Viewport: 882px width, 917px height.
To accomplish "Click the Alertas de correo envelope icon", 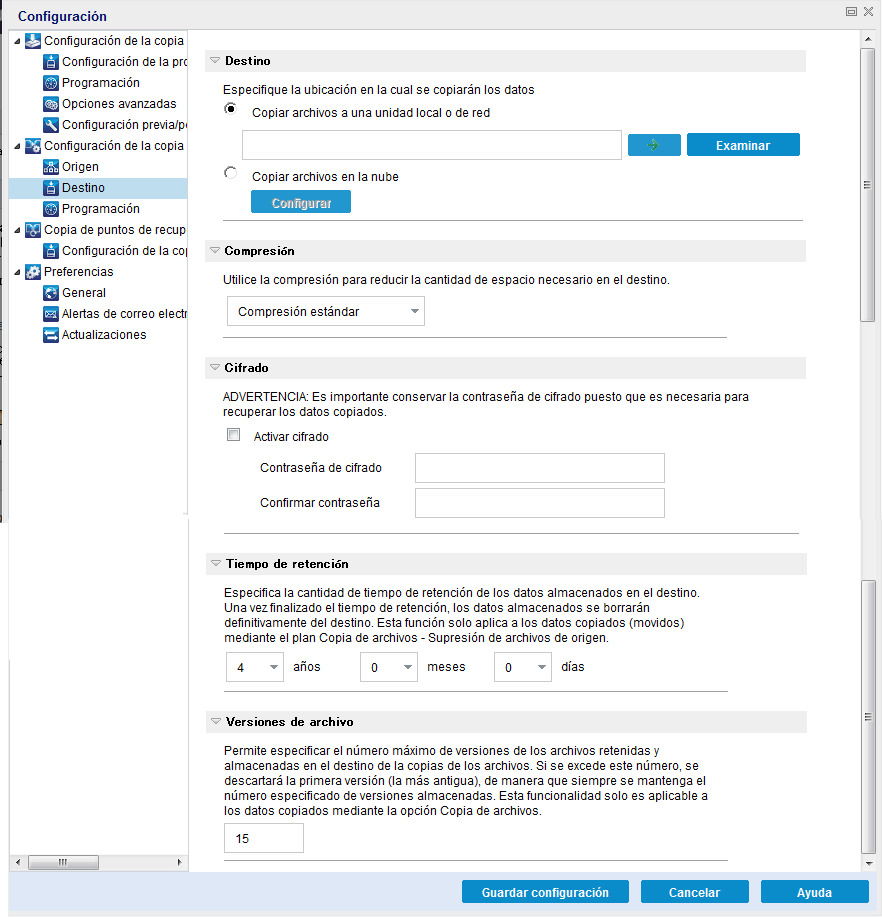I will point(51,315).
